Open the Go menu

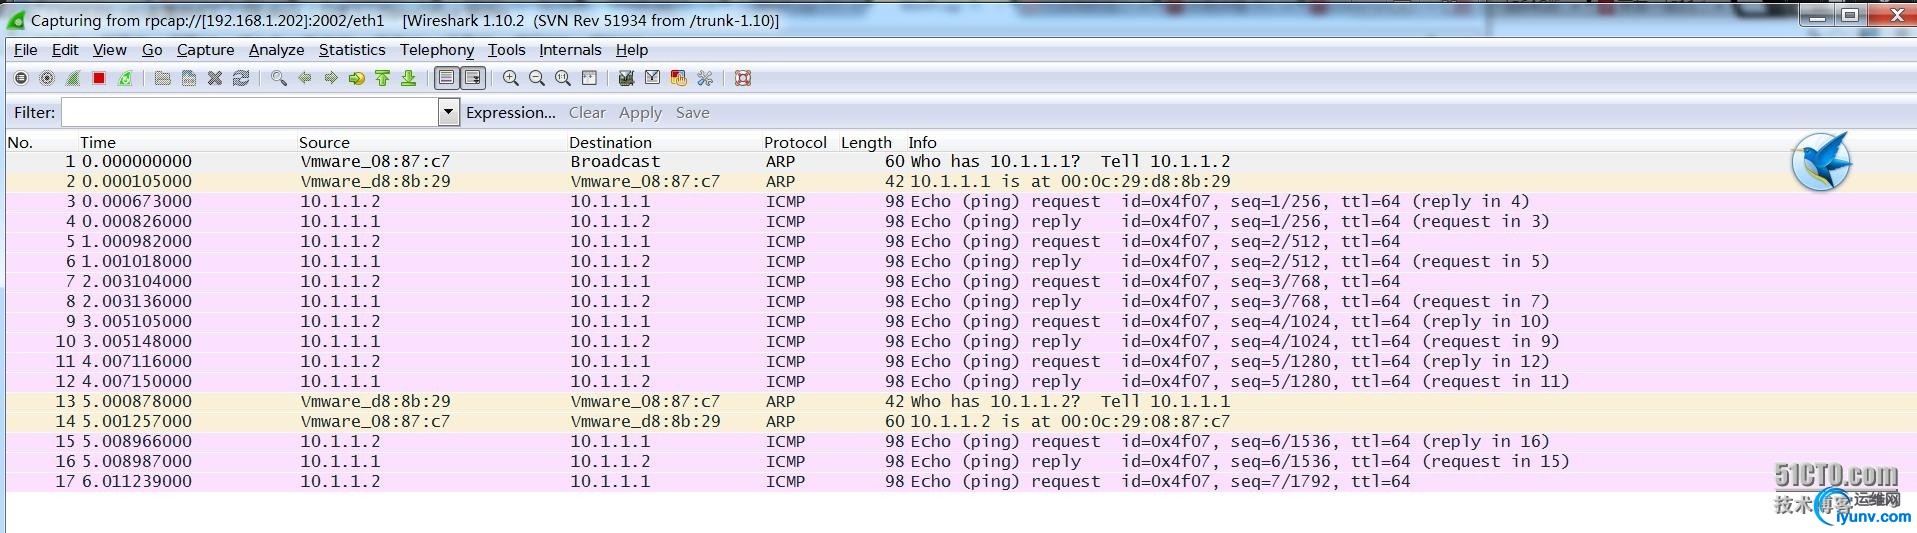coord(152,50)
